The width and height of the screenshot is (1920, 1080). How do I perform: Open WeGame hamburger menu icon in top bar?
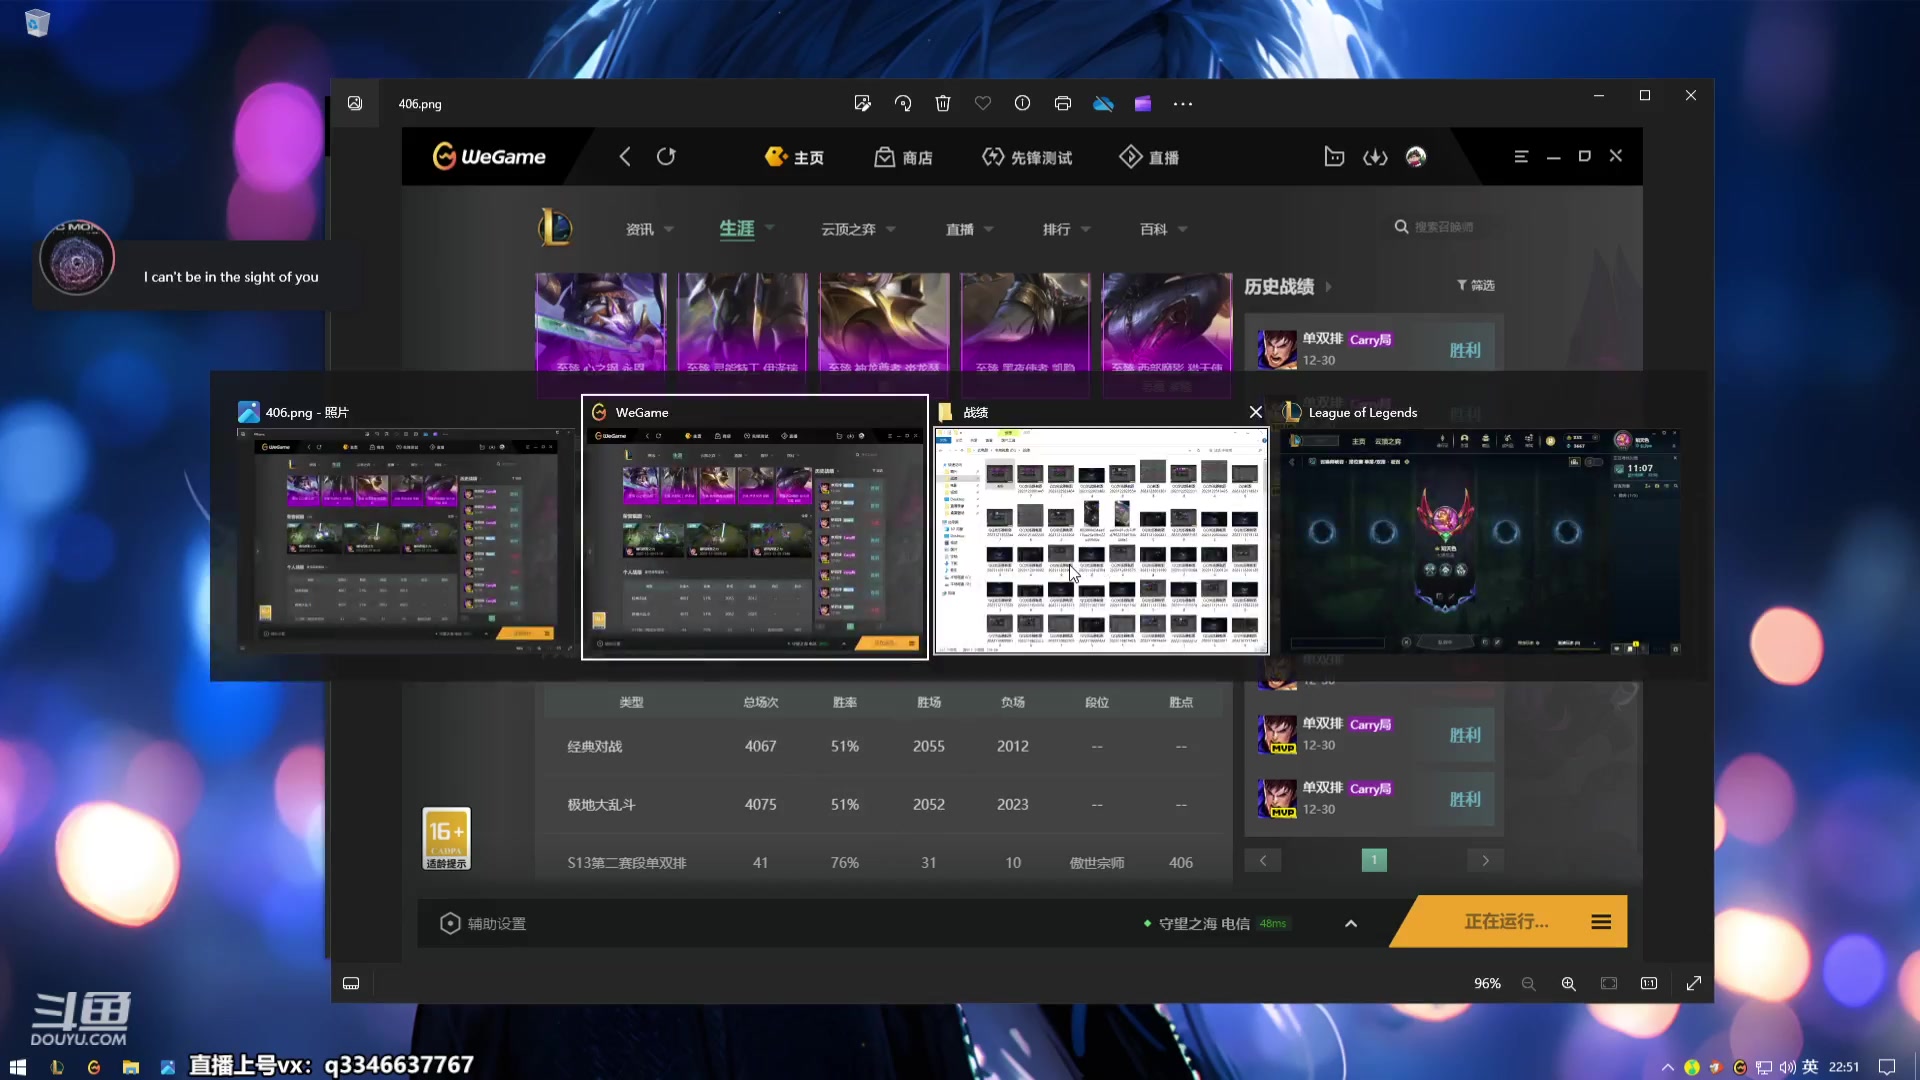tap(1521, 157)
